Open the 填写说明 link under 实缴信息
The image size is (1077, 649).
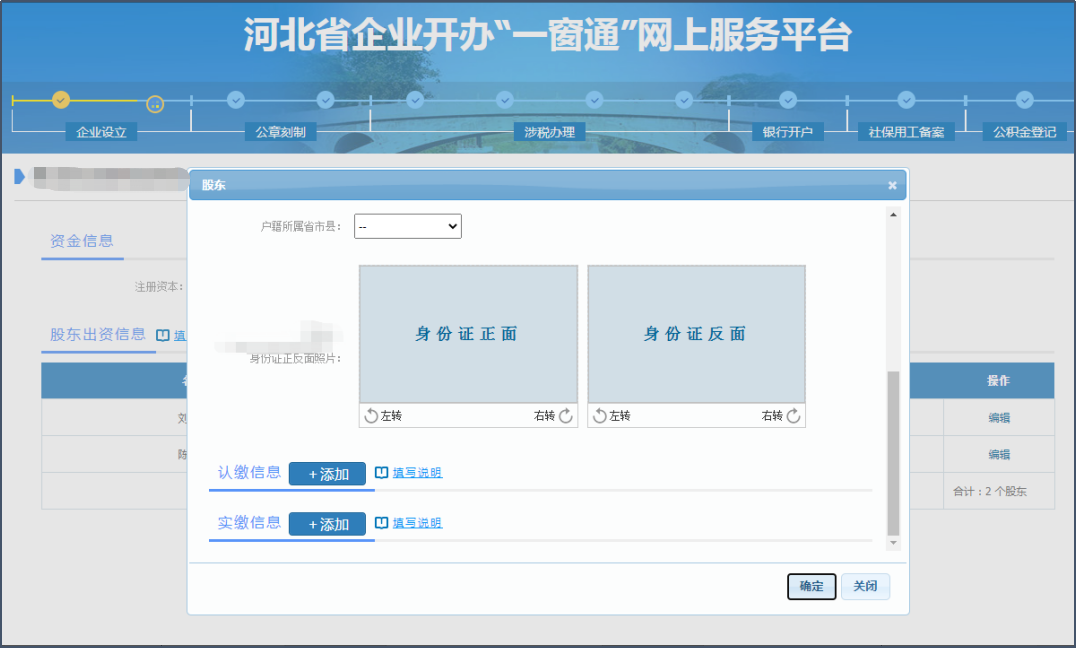pos(419,523)
